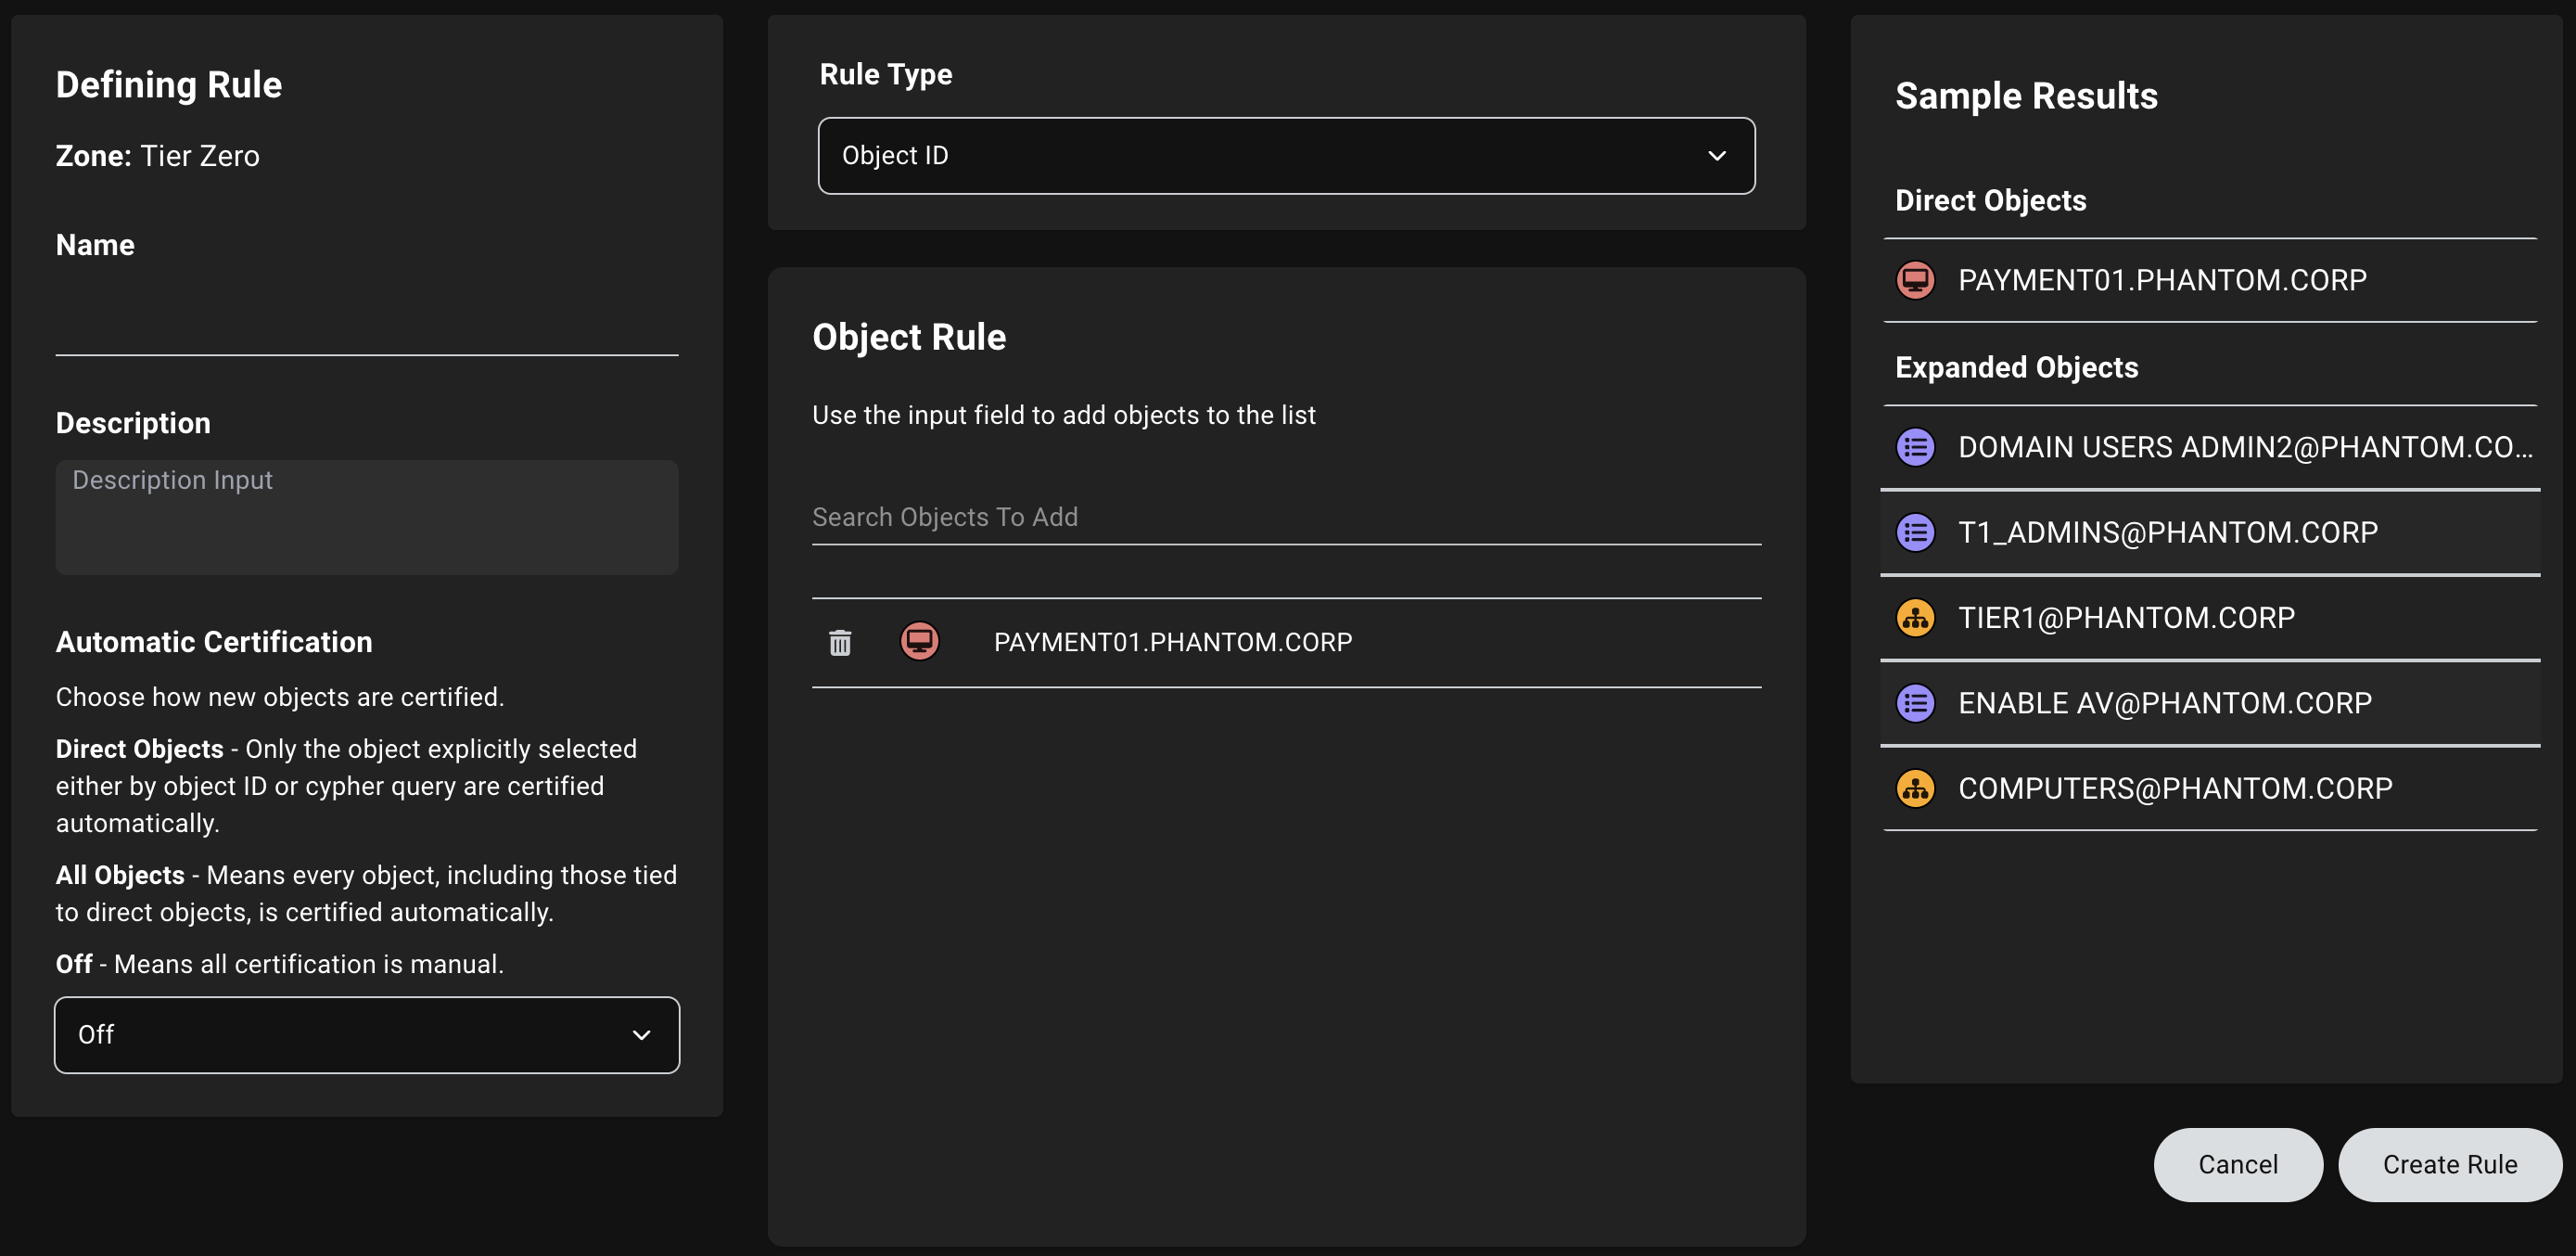The height and width of the screenshot is (1256, 2576).
Task: Click the OU icon beside TIER1@PHANTOM.CORP
Action: (1916, 618)
